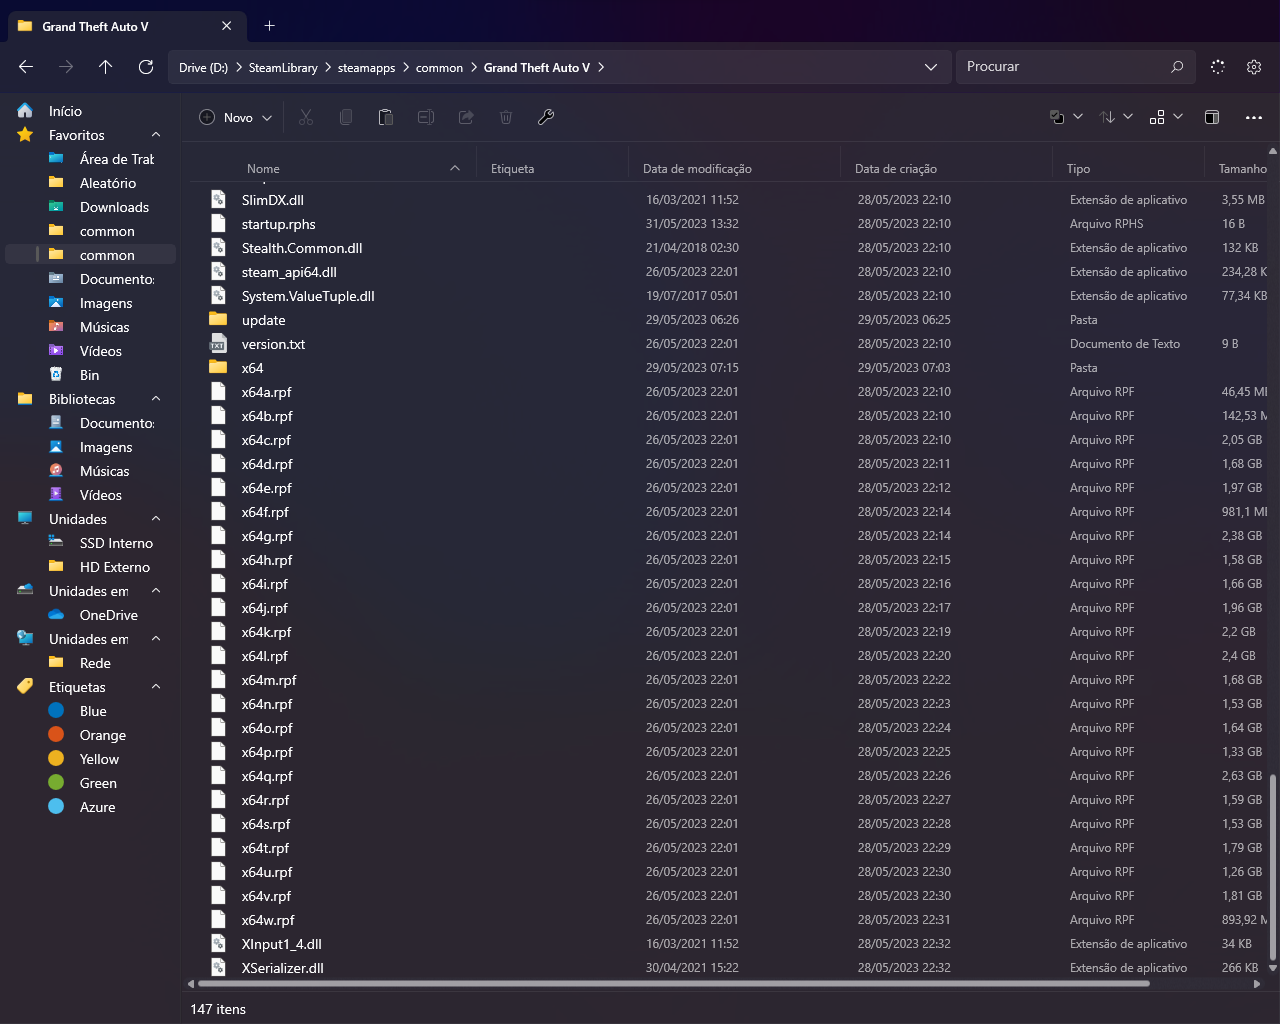
Task: Filter by the Green tag
Action: click(x=98, y=783)
